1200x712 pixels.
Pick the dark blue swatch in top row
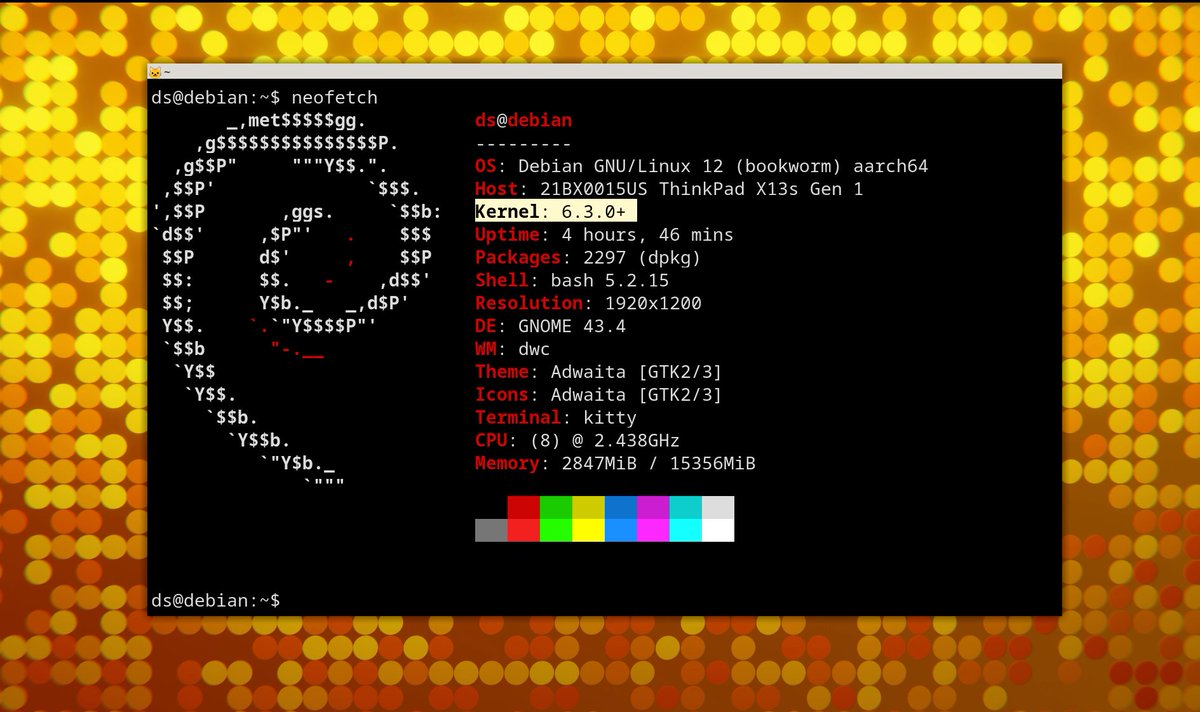[x=621, y=507]
